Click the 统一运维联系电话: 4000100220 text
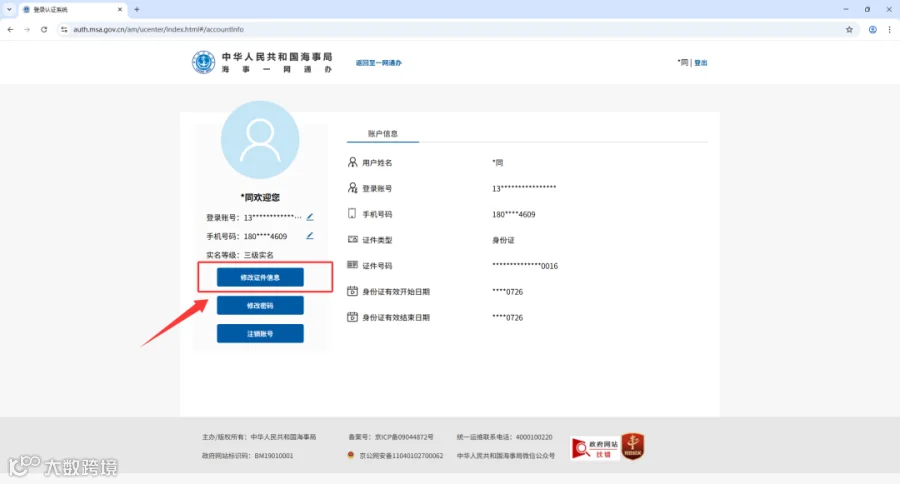The height and width of the screenshot is (484, 900). (505, 437)
